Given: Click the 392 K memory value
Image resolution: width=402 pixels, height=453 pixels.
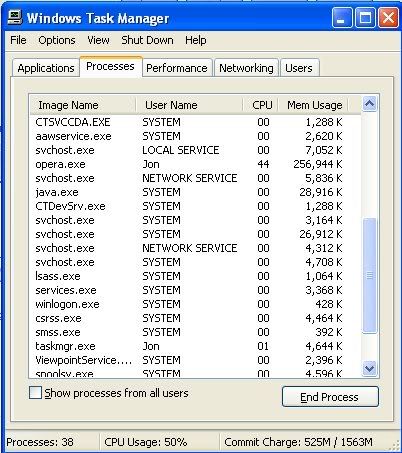Looking at the screenshot, I should point(329,332).
